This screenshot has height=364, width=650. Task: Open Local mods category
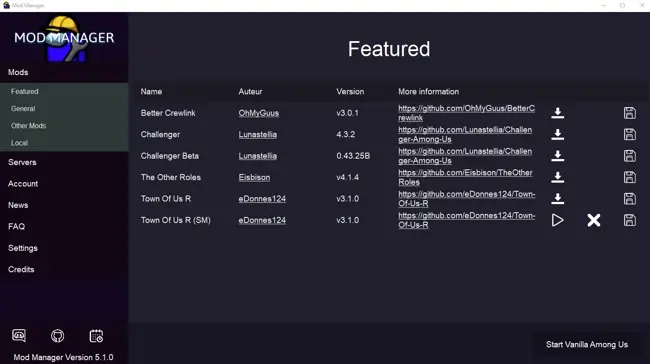click(x=19, y=143)
